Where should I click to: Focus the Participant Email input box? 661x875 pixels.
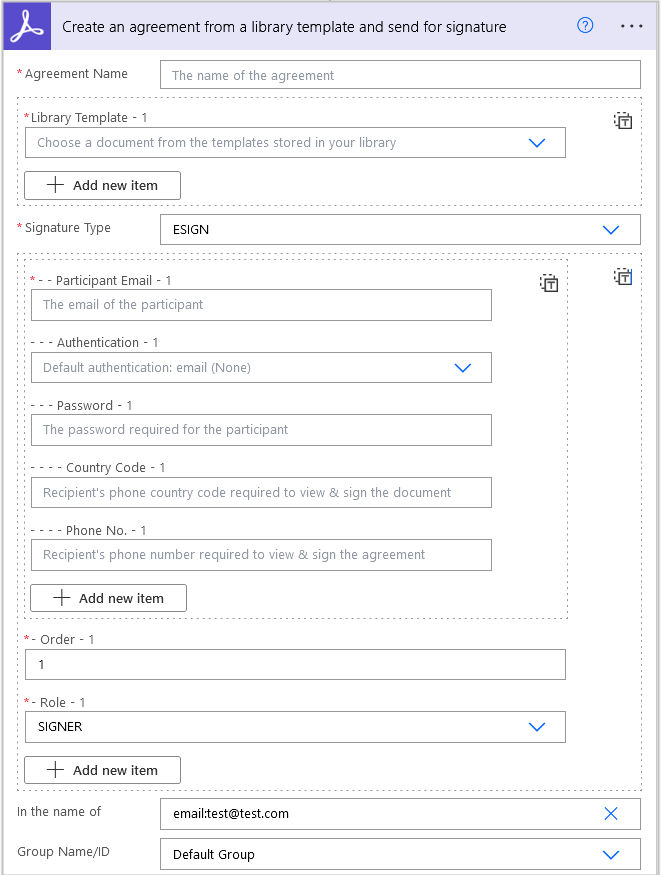[x=261, y=304]
